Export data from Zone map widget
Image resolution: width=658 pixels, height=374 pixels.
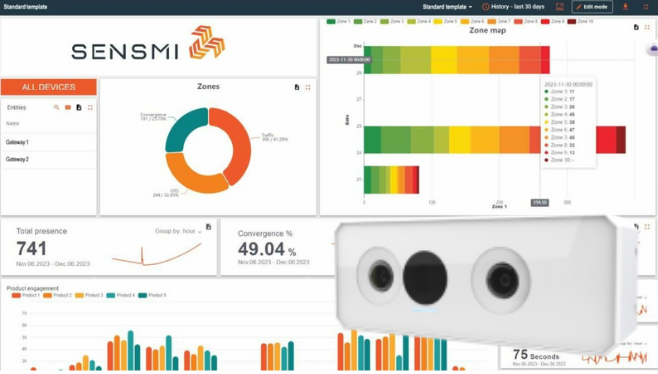pyautogui.click(x=636, y=27)
